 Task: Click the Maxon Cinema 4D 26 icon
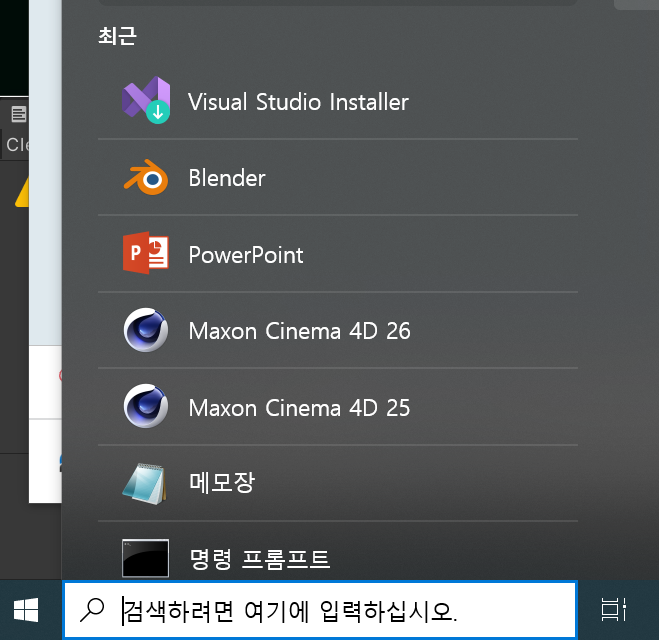click(x=146, y=330)
